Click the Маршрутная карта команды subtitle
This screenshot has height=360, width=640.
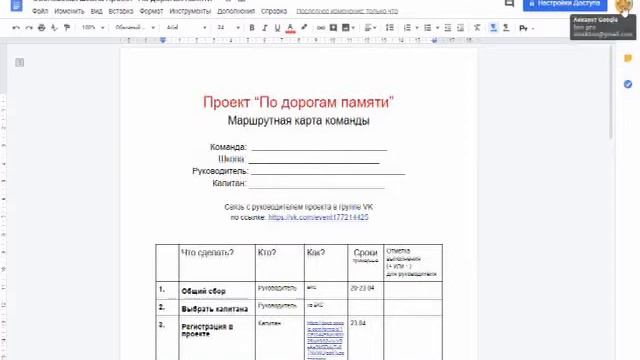point(298,121)
